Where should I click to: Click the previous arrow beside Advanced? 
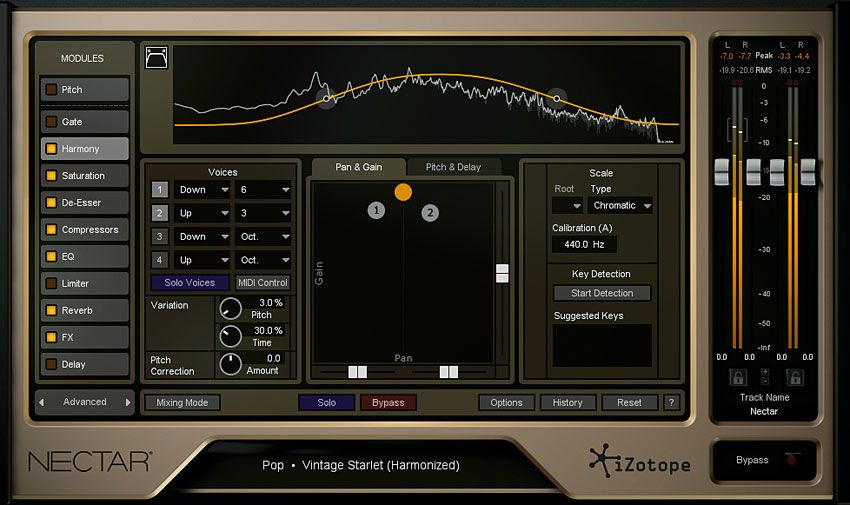coord(41,402)
